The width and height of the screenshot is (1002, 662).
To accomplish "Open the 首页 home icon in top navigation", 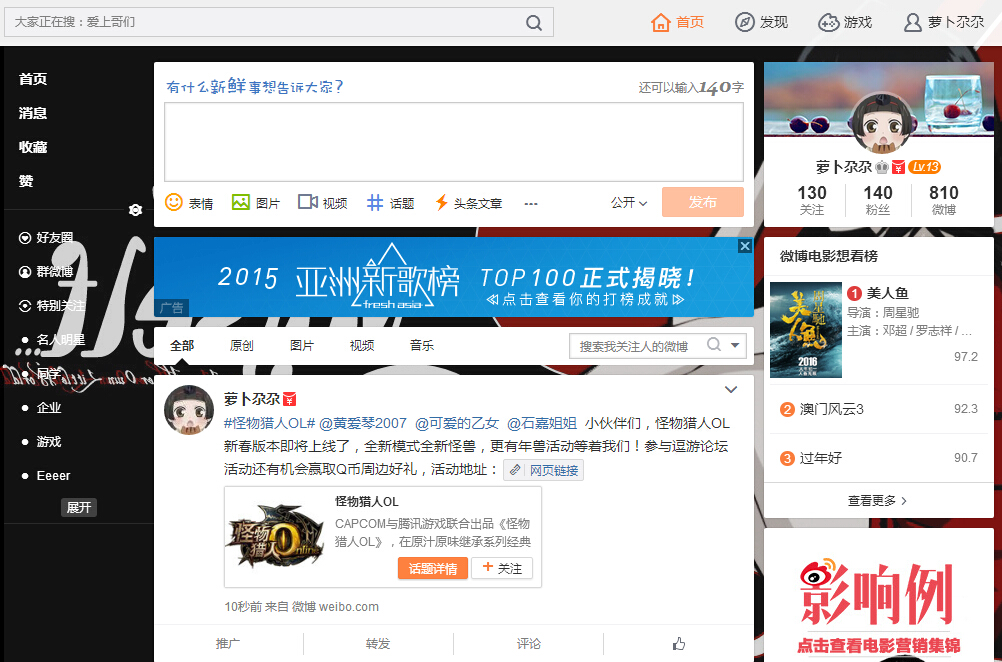I will point(660,22).
